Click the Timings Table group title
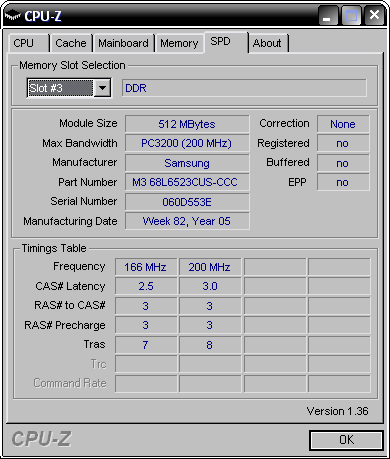This screenshot has width=390, height=459. pyautogui.click(x=54, y=248)
